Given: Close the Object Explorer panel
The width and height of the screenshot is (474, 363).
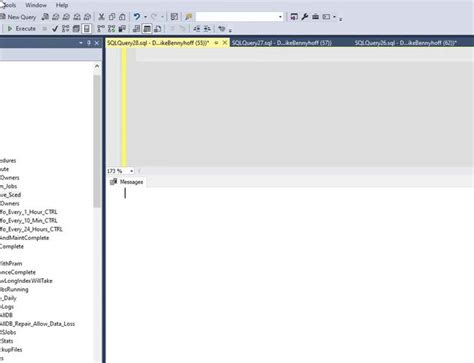Looking at the screenshot, I should 97,43.
